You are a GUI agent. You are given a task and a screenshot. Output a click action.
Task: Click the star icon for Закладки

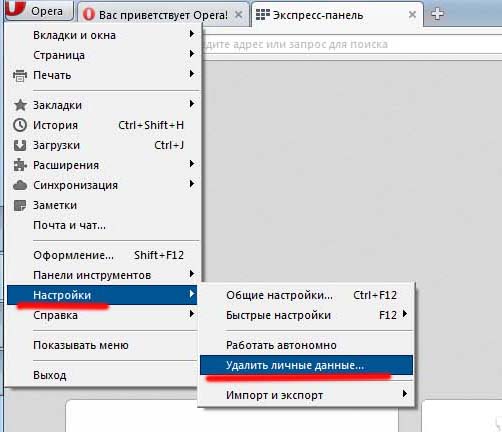(20, 105)
